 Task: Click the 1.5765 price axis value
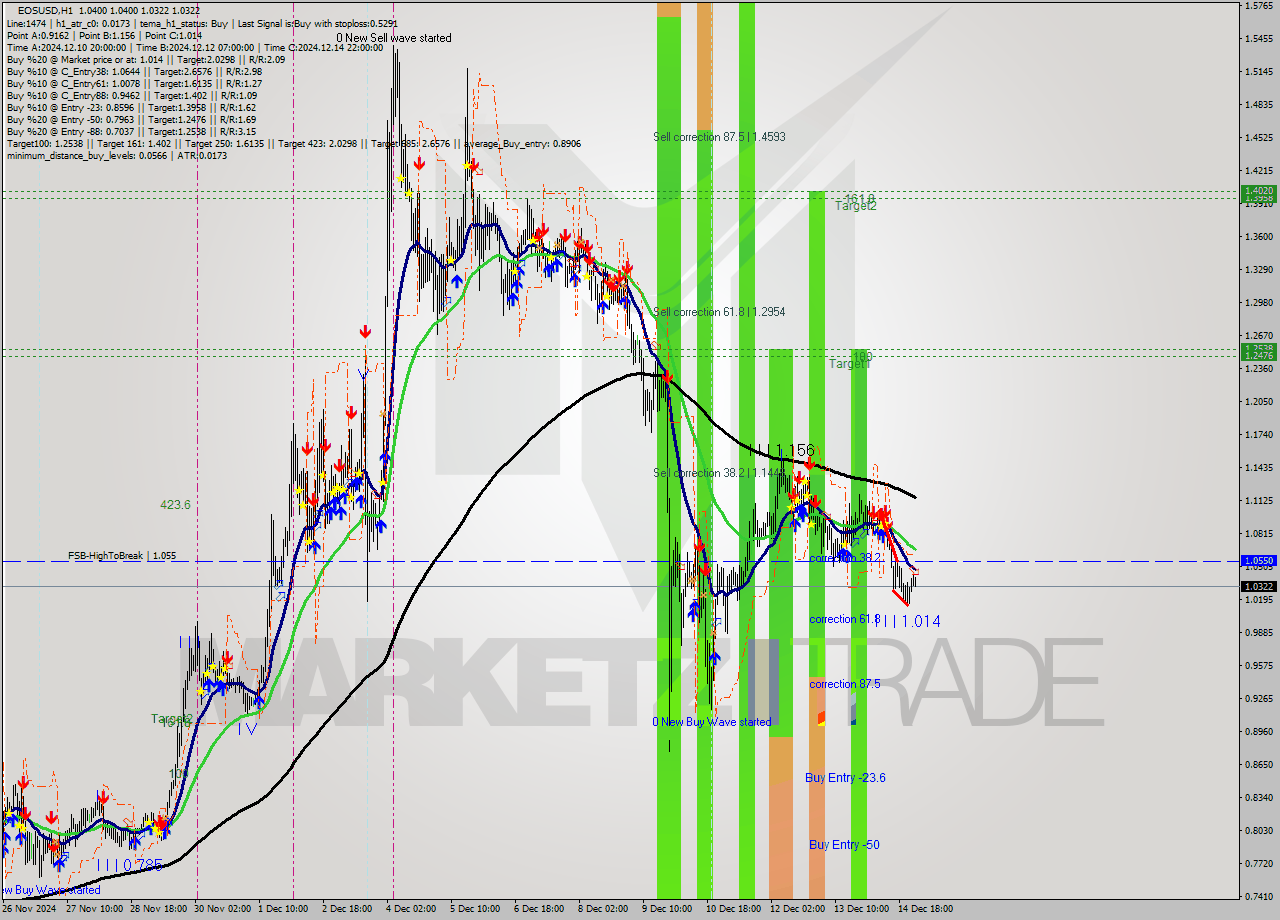tap(1260, 6)
